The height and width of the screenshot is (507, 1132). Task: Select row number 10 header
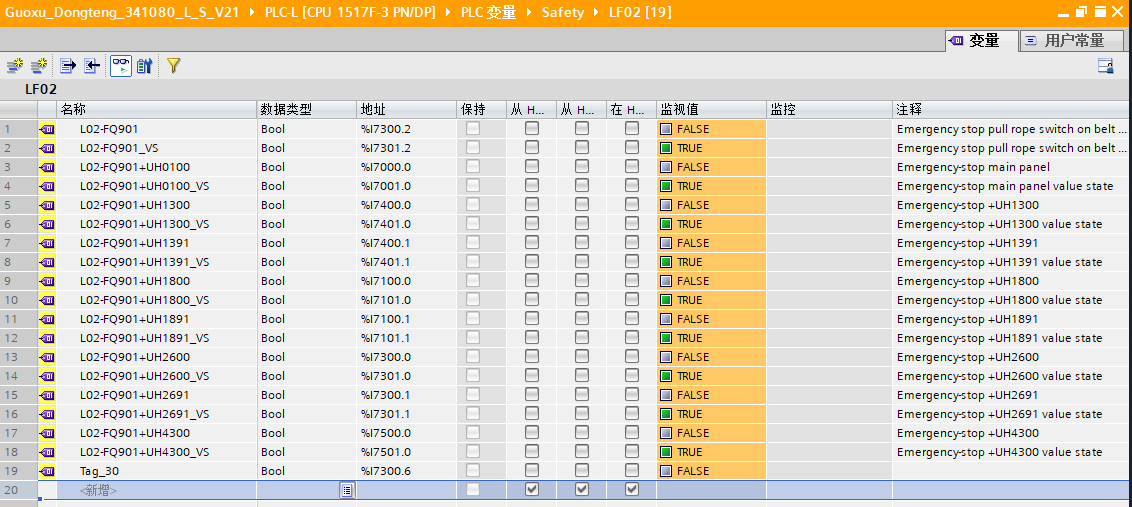coord(12,300)
